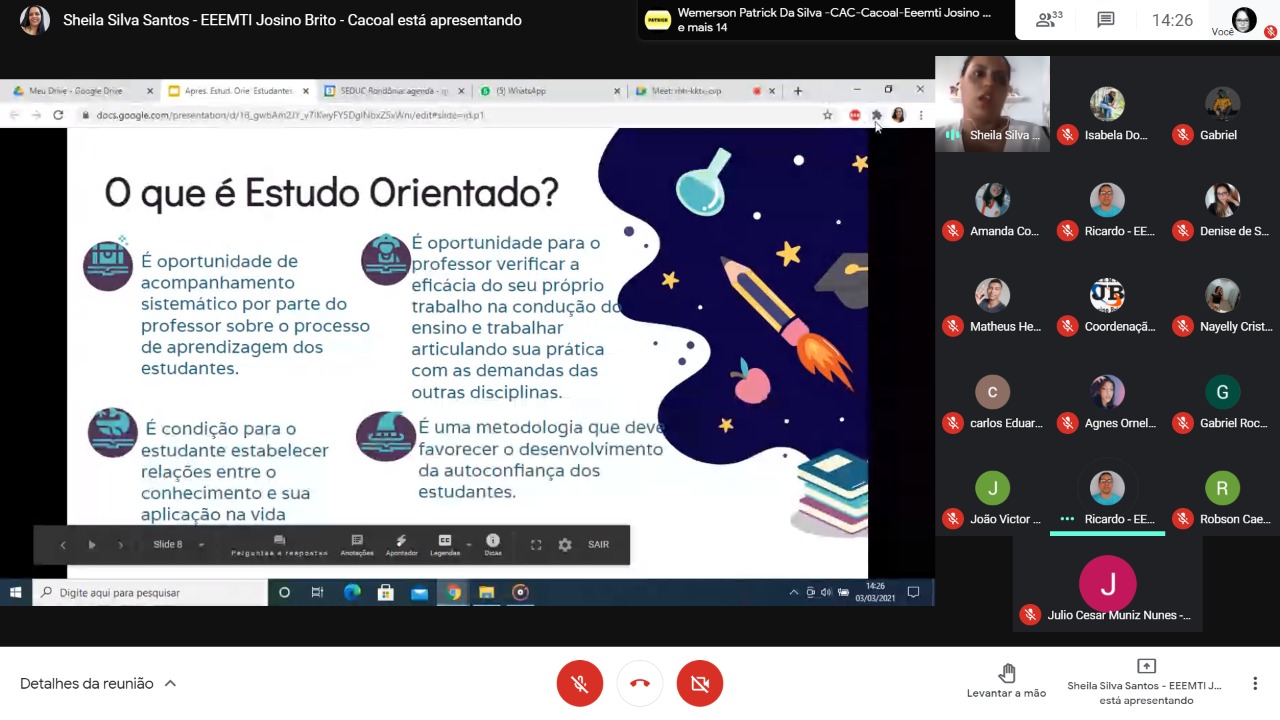Screen dimensions: 1280x720
Task: Open a new Chrome tab with plus button
Action: (797, 91)
